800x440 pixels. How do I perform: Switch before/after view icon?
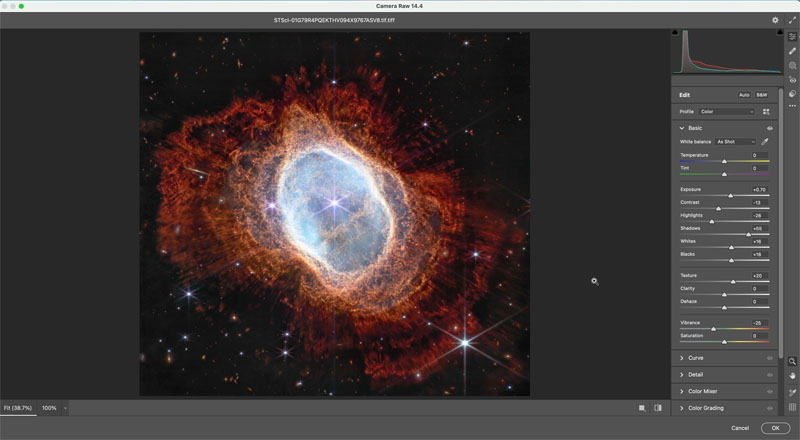point(658,408)
